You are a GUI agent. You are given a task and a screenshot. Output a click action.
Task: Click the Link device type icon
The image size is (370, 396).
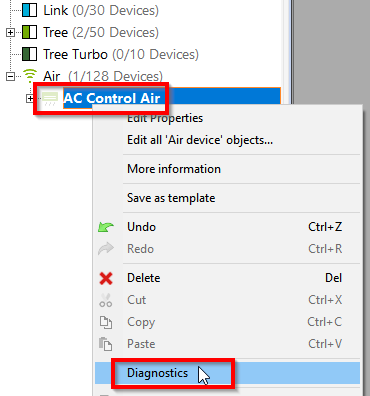[x=29, y=10]
